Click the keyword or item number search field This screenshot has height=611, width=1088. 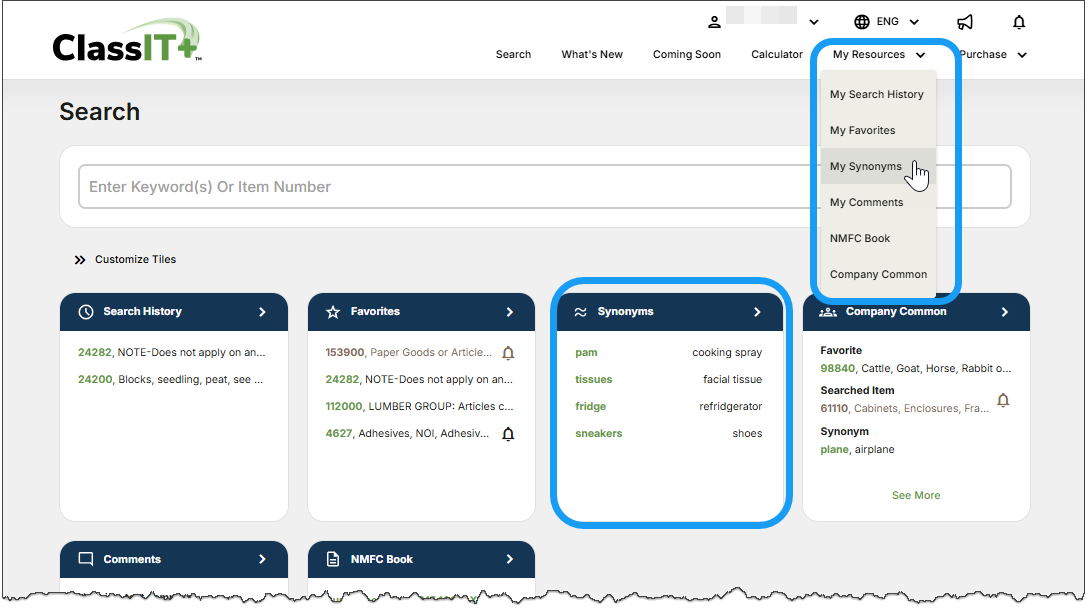pyautogui.click(x=544, y=187)
